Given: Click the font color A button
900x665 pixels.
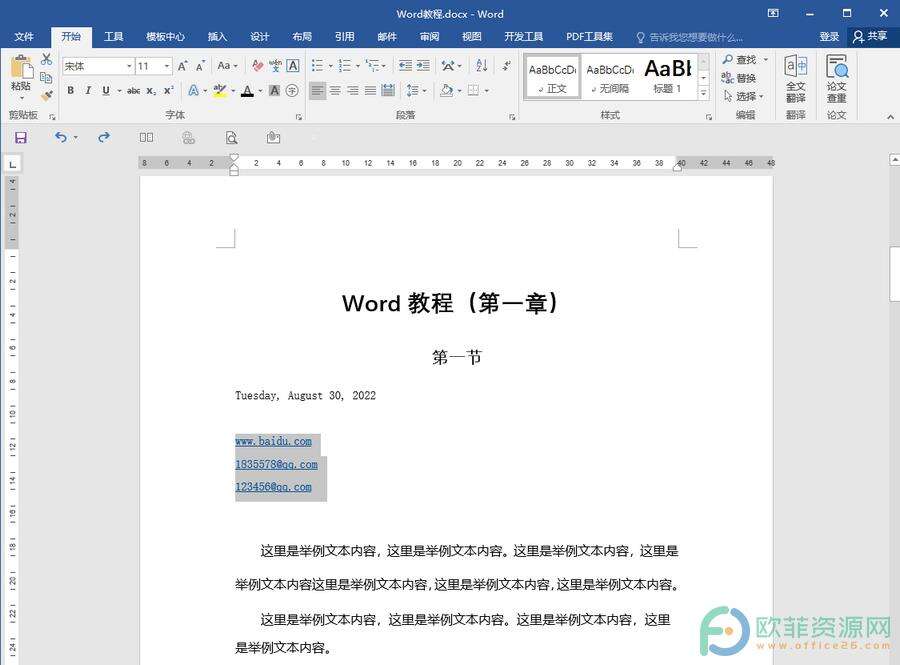Looking at the screenshot, I should (247, 91).
